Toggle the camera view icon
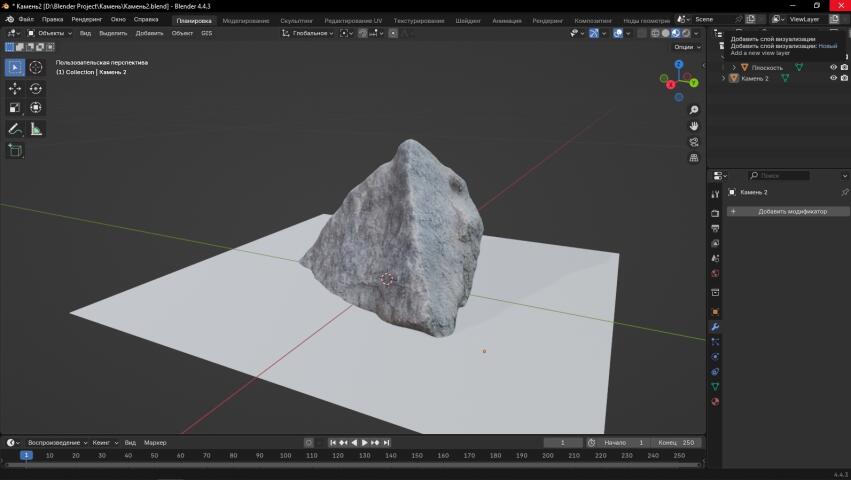 coord(694,142)
